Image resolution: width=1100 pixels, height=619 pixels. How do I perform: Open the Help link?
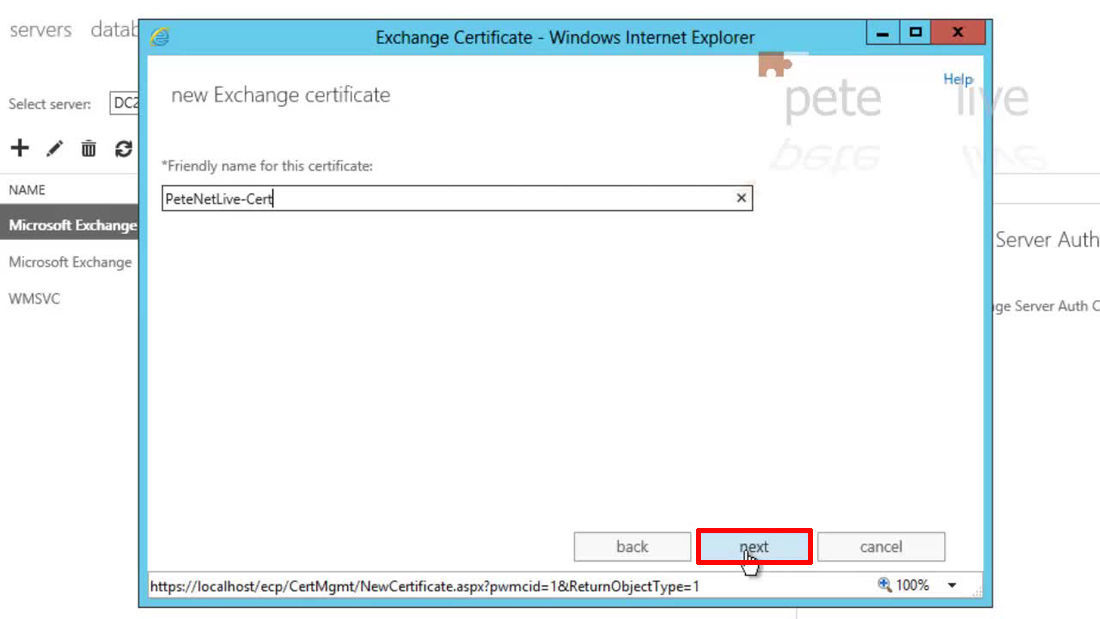[958, 79]
